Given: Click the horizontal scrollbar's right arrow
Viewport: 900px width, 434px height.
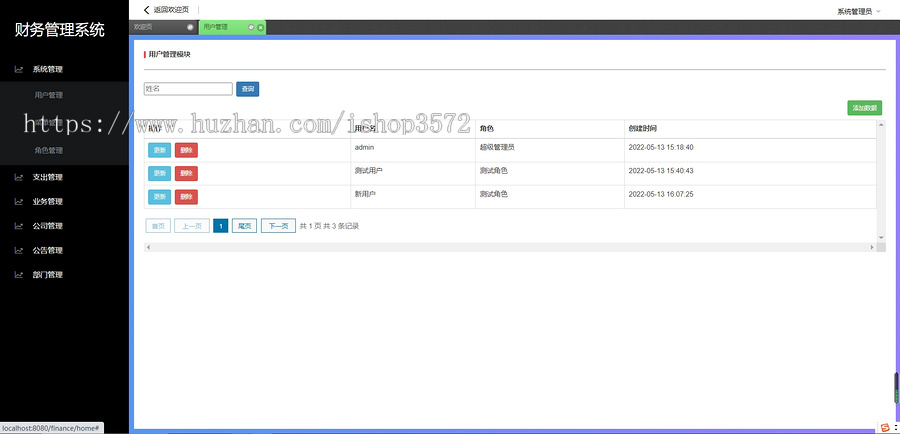Looking at the screenshot, I should tap(872, 247).
